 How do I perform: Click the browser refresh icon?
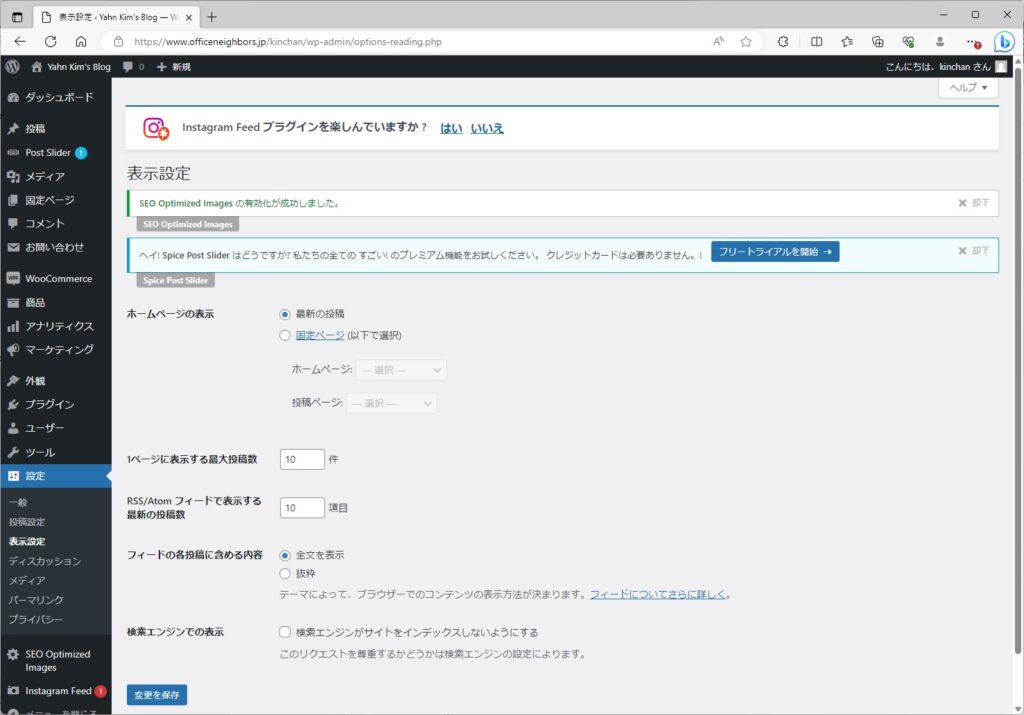(x=49, y=42)
